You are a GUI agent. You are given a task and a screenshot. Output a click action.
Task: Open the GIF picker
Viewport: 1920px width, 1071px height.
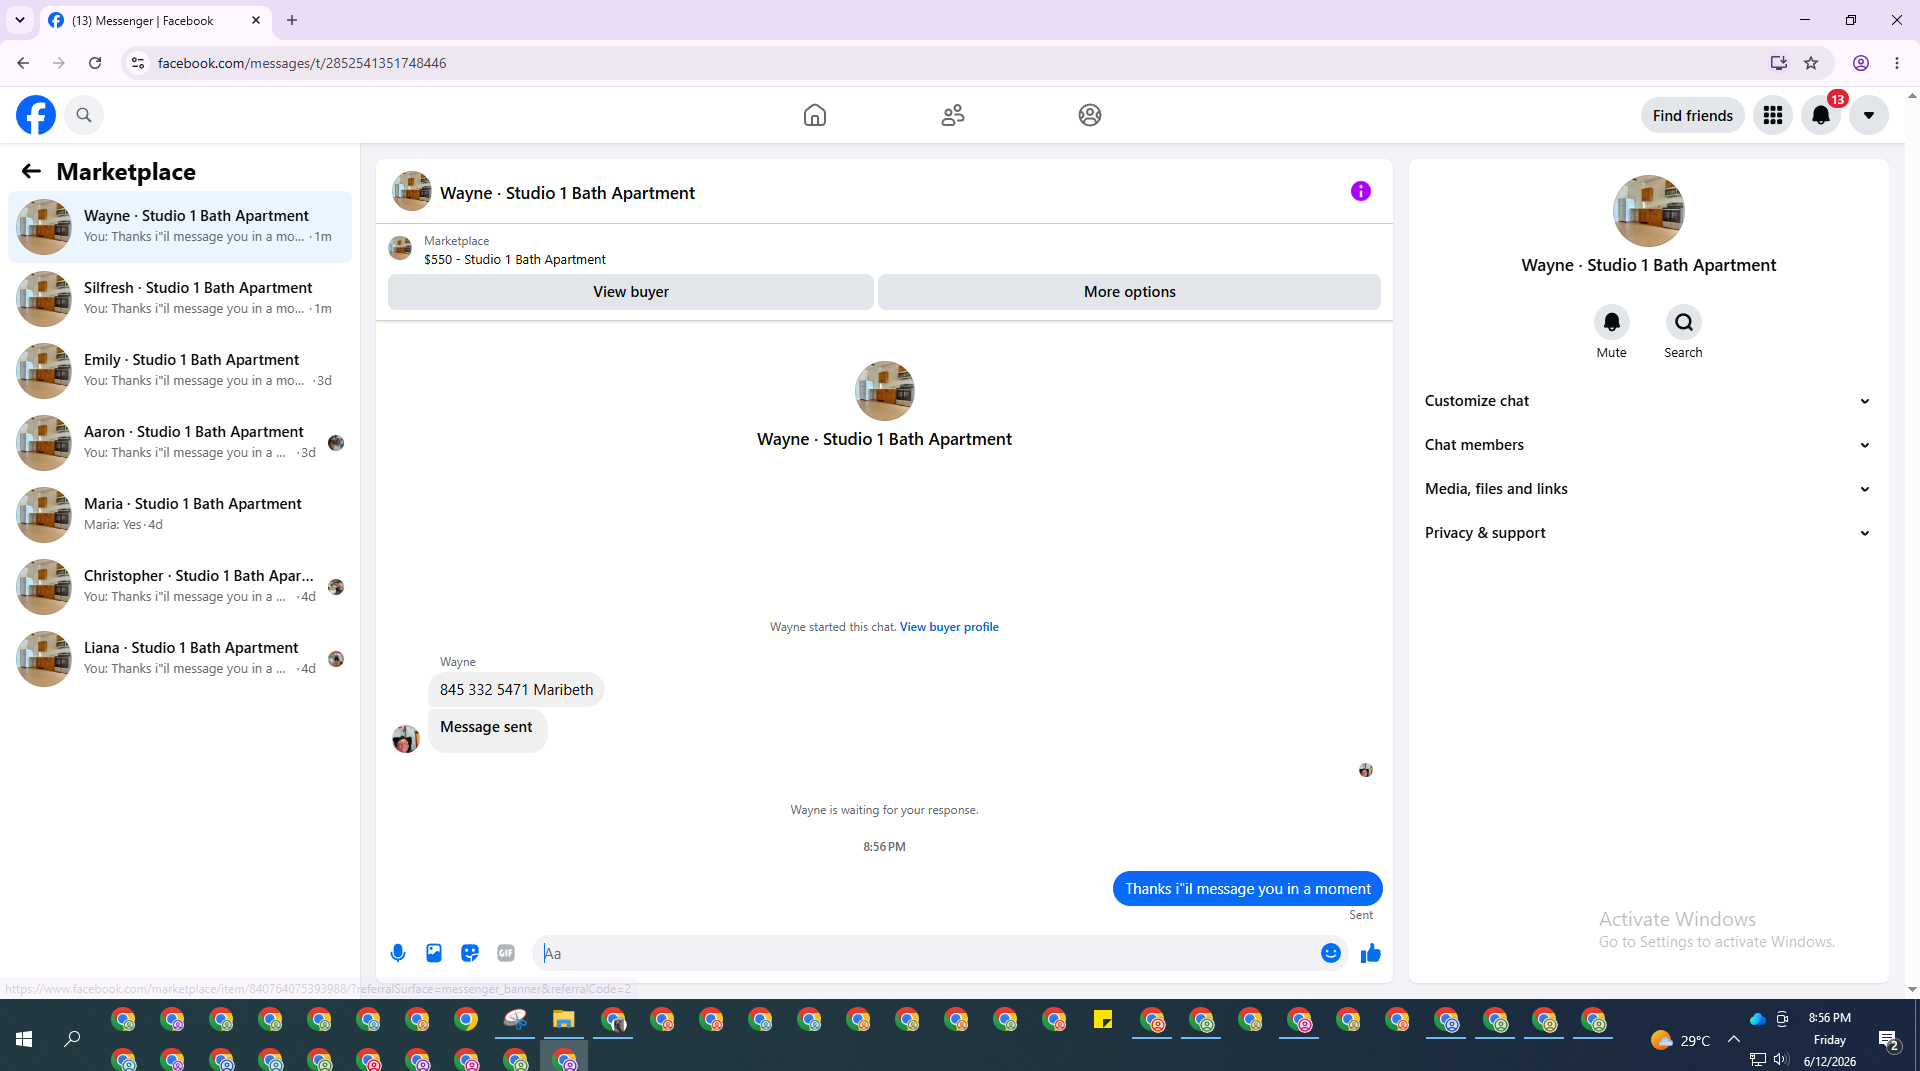pos(506,953)
